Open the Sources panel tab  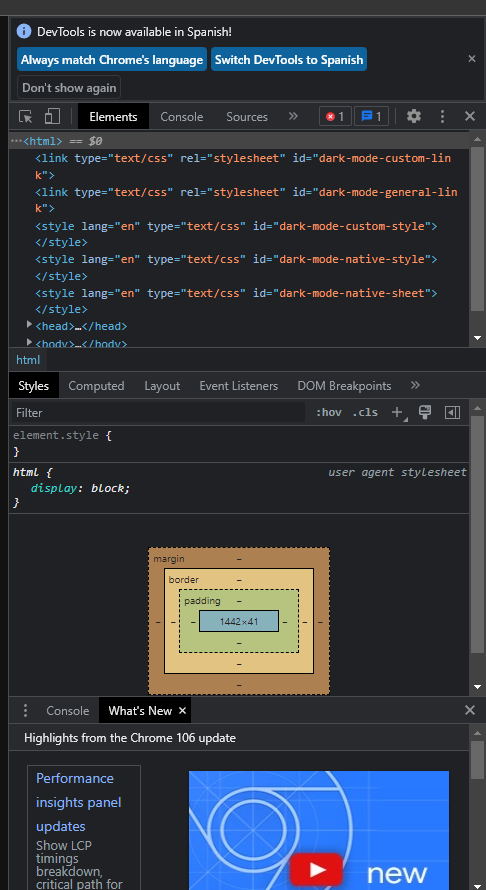pos(247,116)
